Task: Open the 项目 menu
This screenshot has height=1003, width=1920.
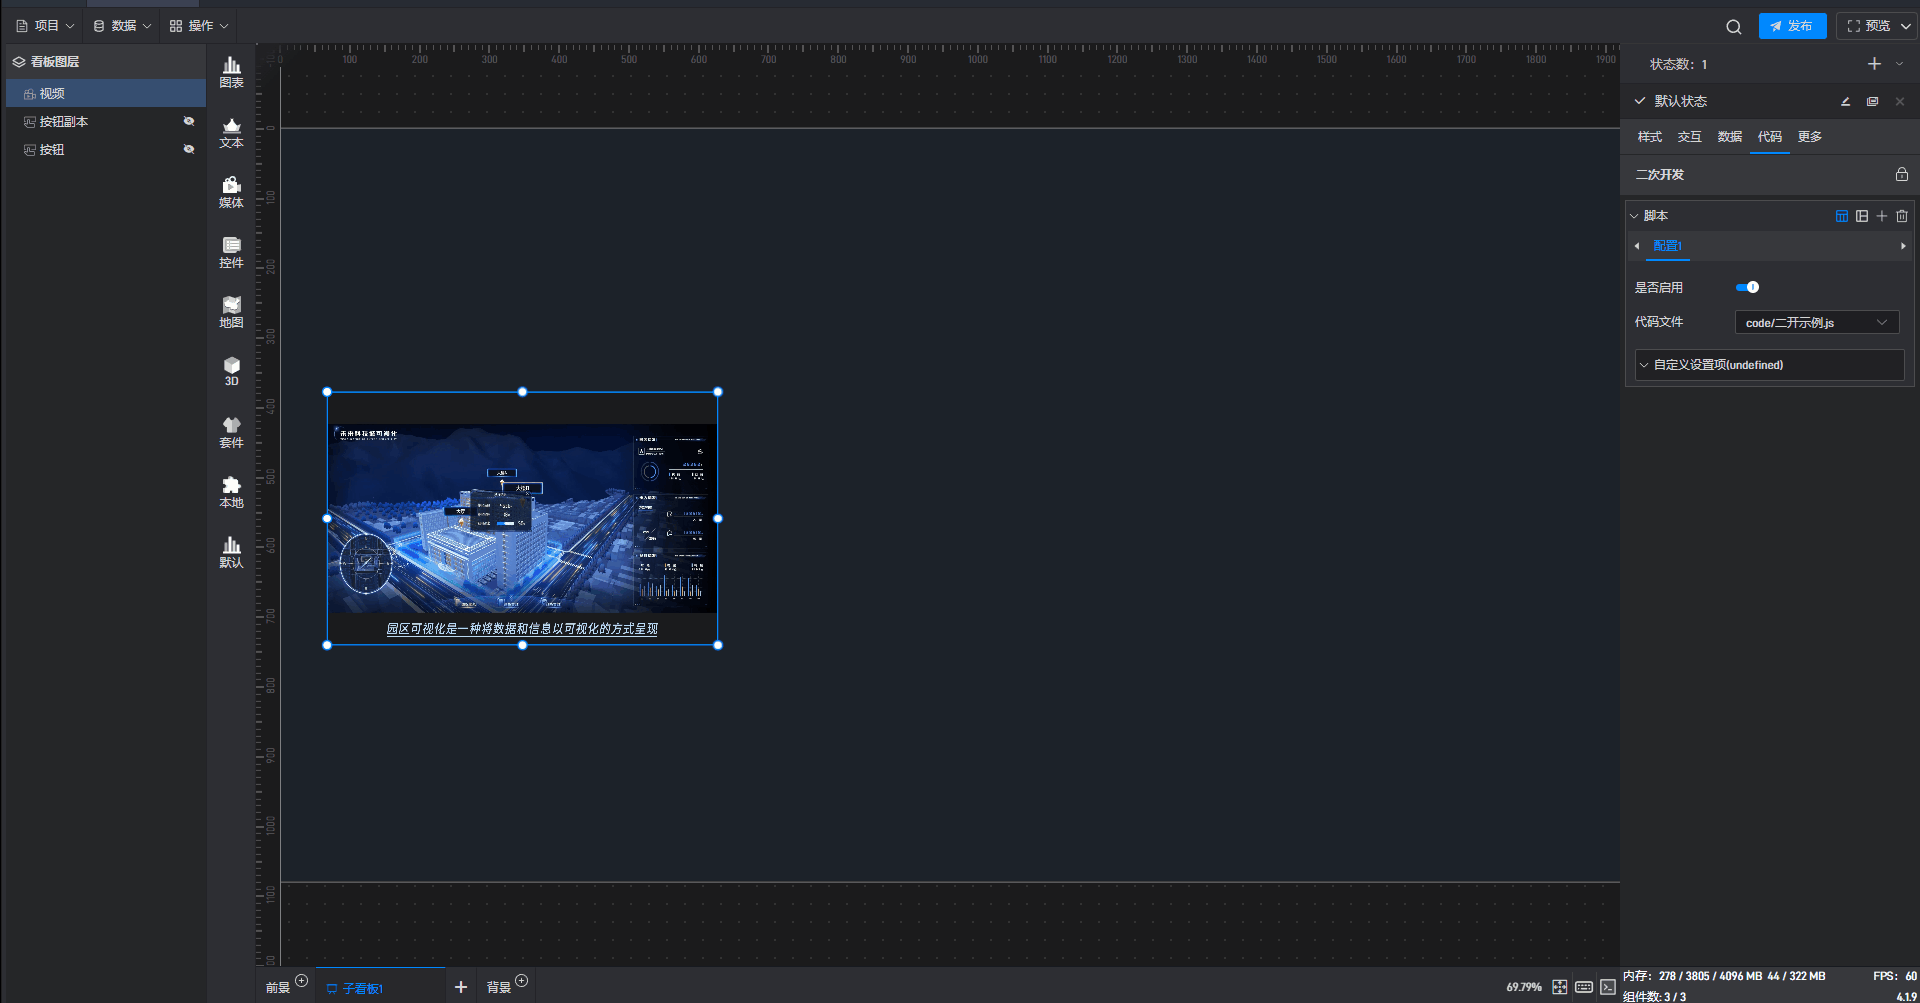Action: click(x=45, y=26)
